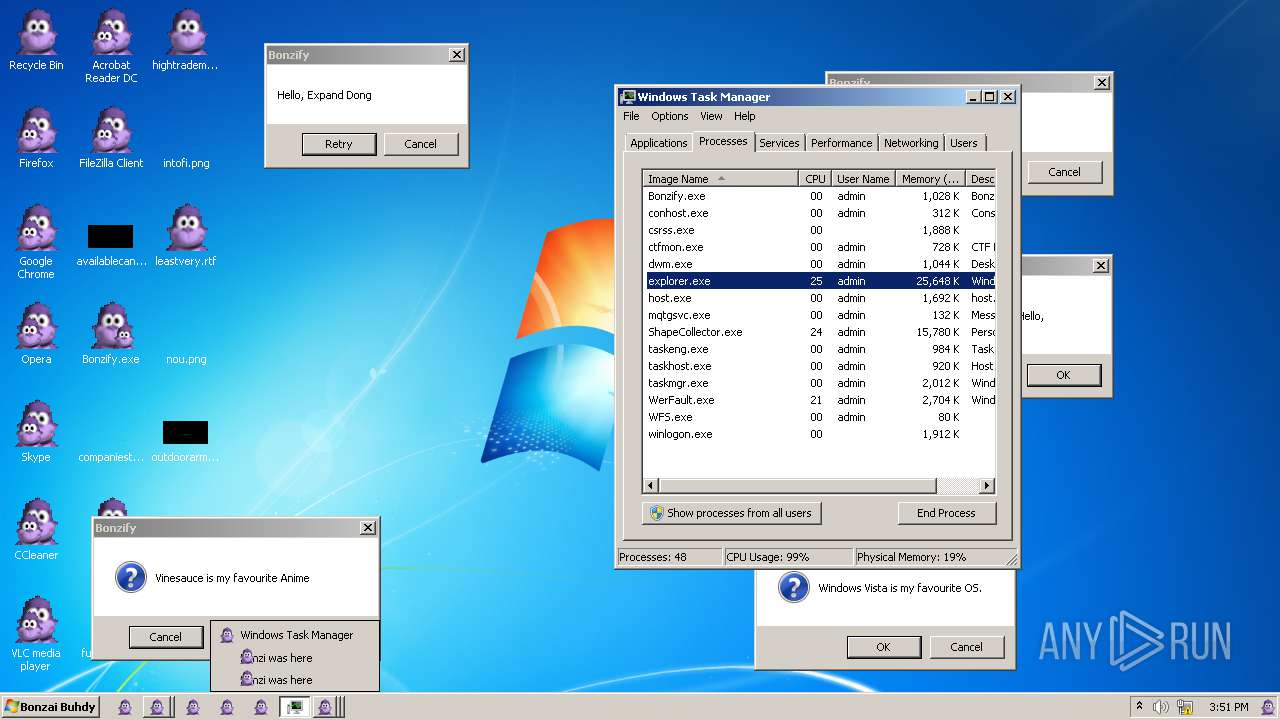Select the taskeng.exe process row
The image size is (1280, 720).
819,349
